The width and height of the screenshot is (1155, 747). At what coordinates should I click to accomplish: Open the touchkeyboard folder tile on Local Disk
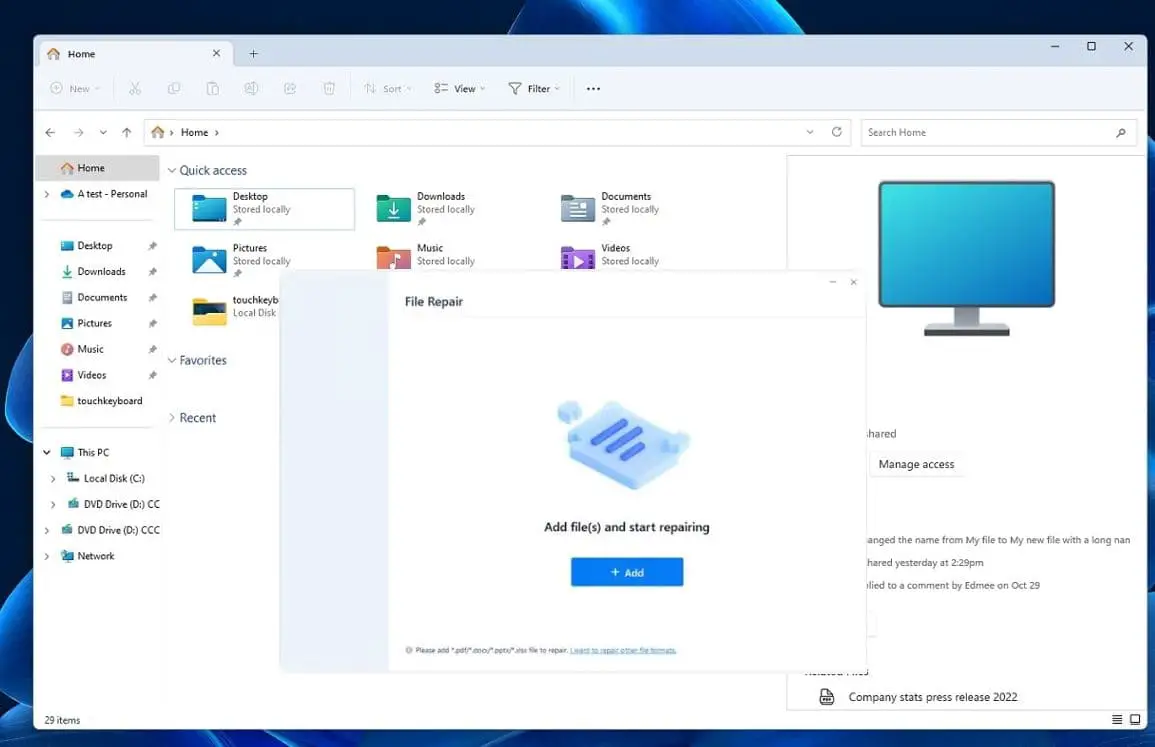(235, 311)
